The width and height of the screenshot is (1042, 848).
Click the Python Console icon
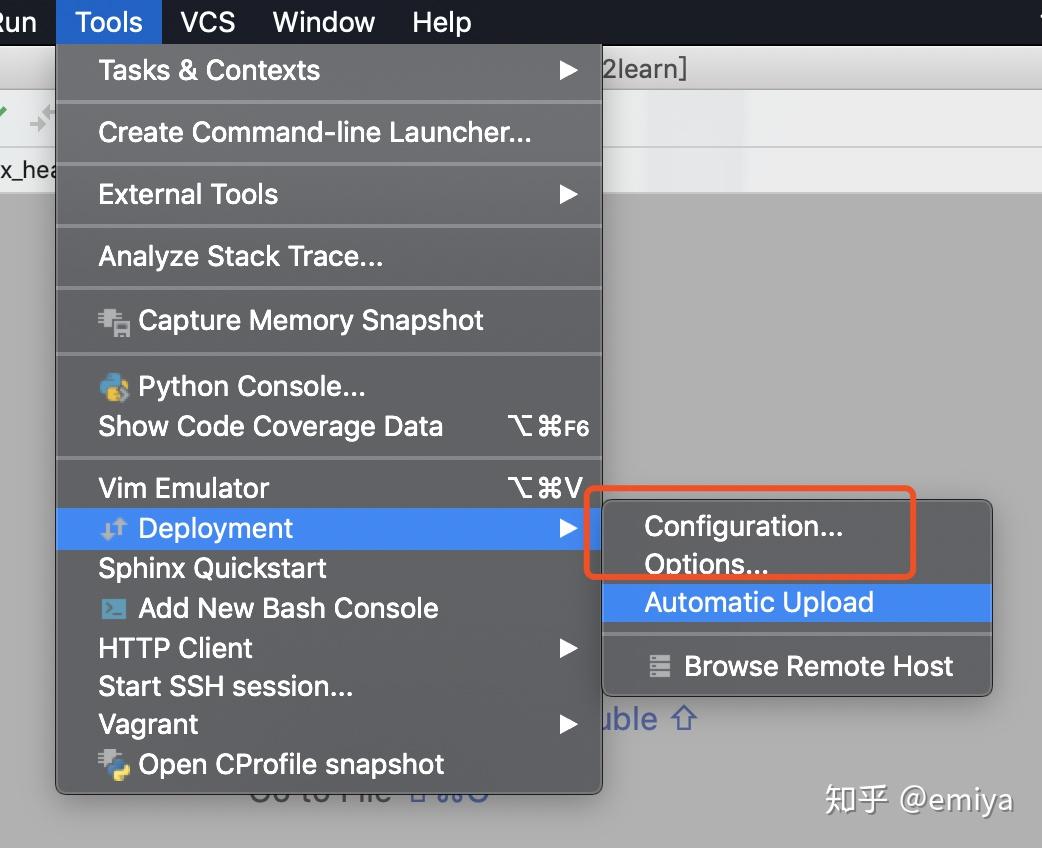[114, 386]
